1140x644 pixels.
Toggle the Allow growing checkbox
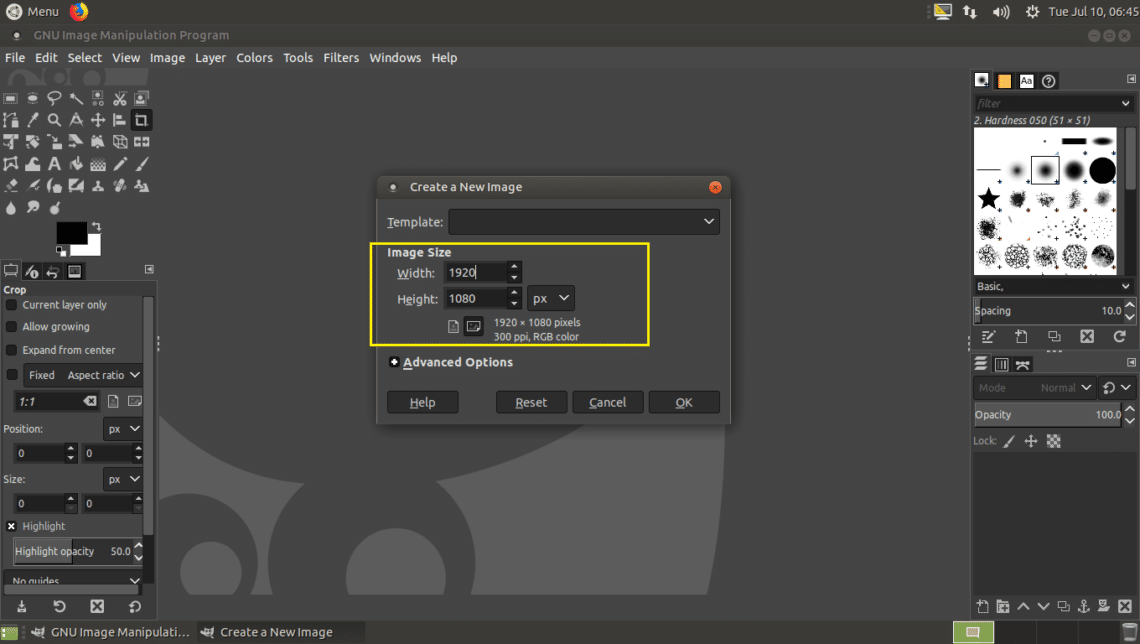tap(12, 327)
